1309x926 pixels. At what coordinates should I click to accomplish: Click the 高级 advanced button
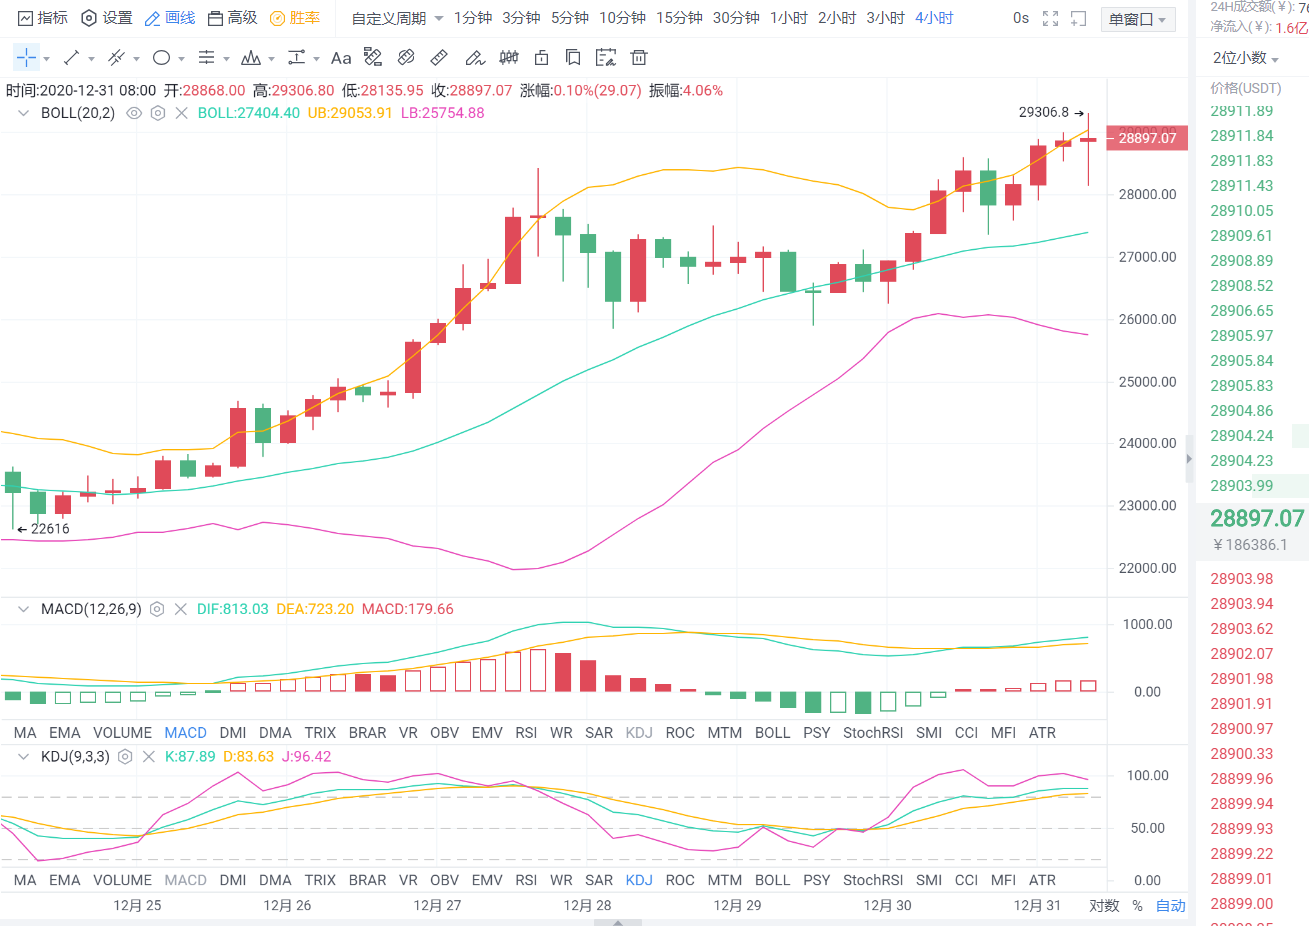point(245,17)
